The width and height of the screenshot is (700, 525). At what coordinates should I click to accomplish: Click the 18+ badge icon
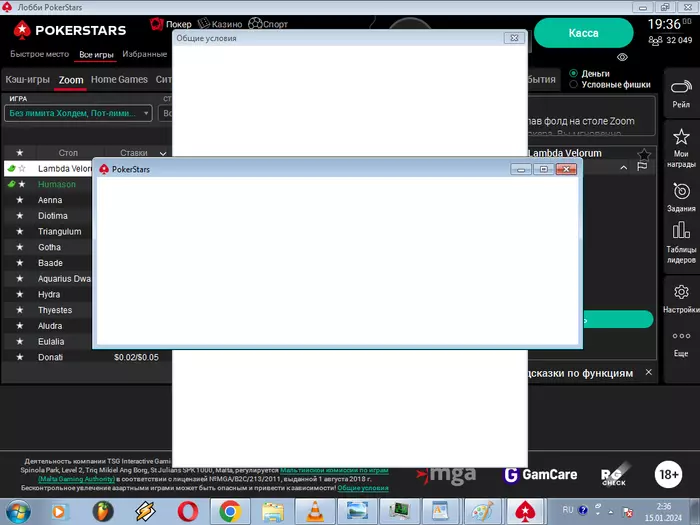pyautogui.click(x=668, y=474)
